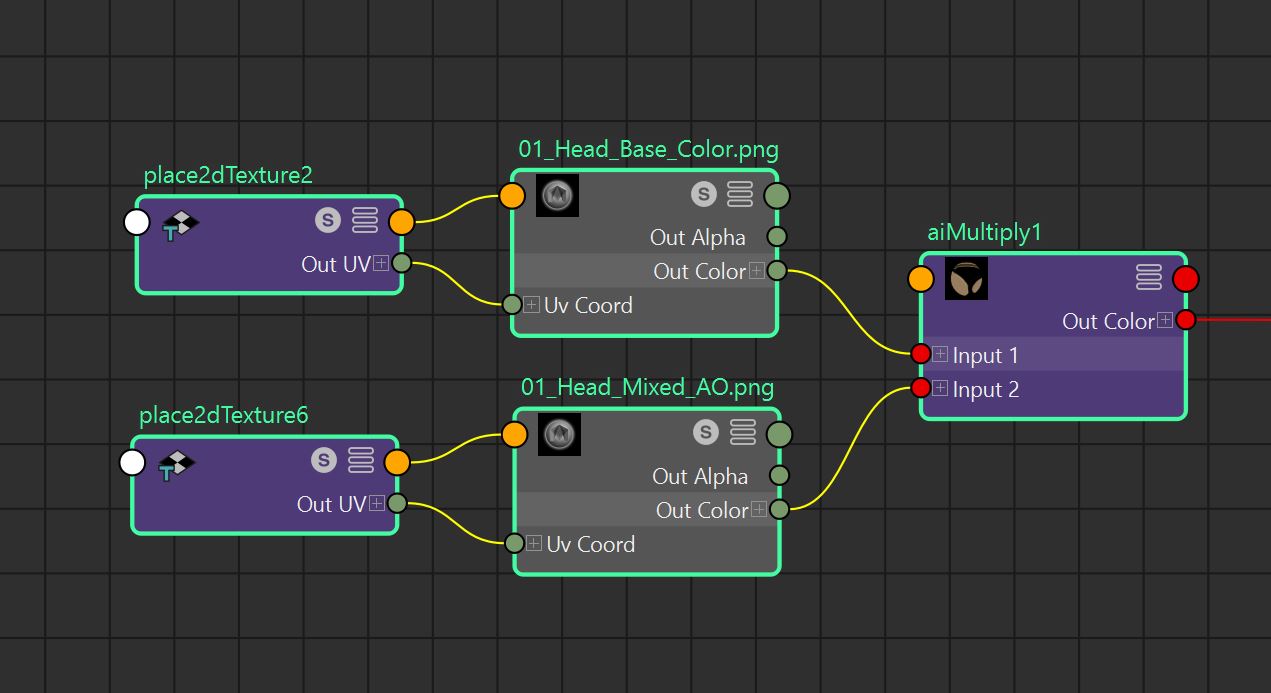The height and width of the screenshot is (693, 1271).
Task: Click the S icon on 01_Head_Base_Color.png header
Action: pyautogui.click(x=704, y=193)
